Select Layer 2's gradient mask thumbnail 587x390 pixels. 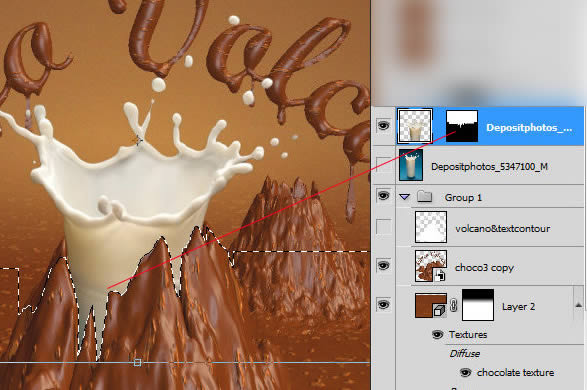pos(478,305)
